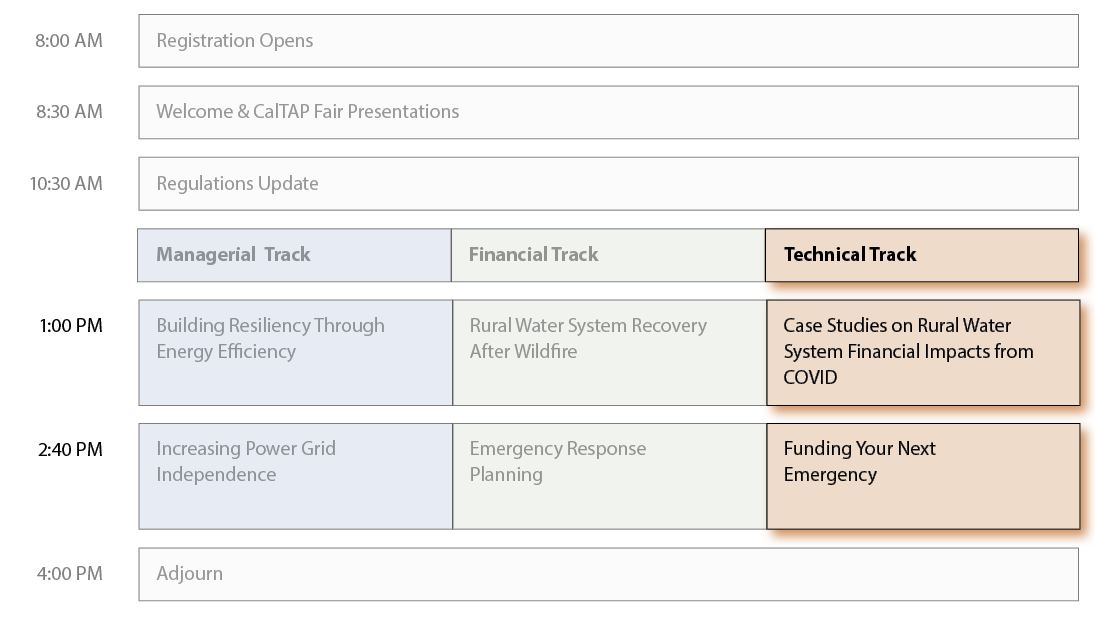Click the Registration Opens session row
Image resolution: width=1095 pixels, height=617 pixels.
click(x=608, y=41)
